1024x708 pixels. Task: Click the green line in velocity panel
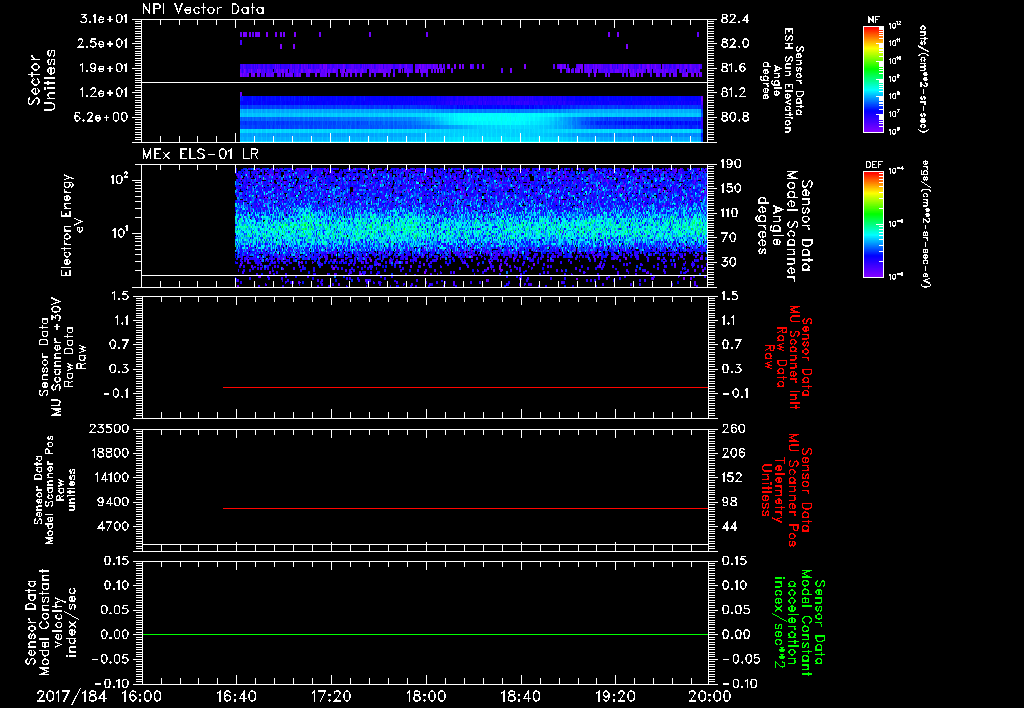point(424,634)
